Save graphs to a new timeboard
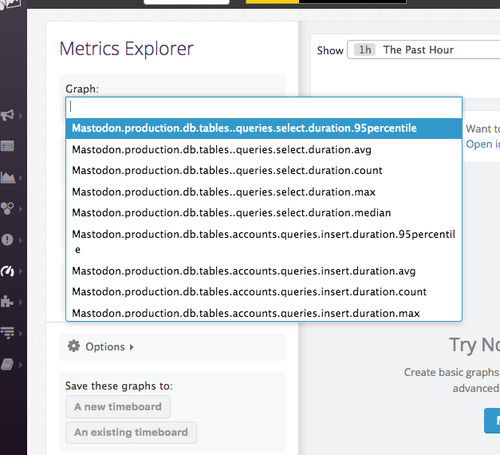The image size is (500, 455). 118,407
